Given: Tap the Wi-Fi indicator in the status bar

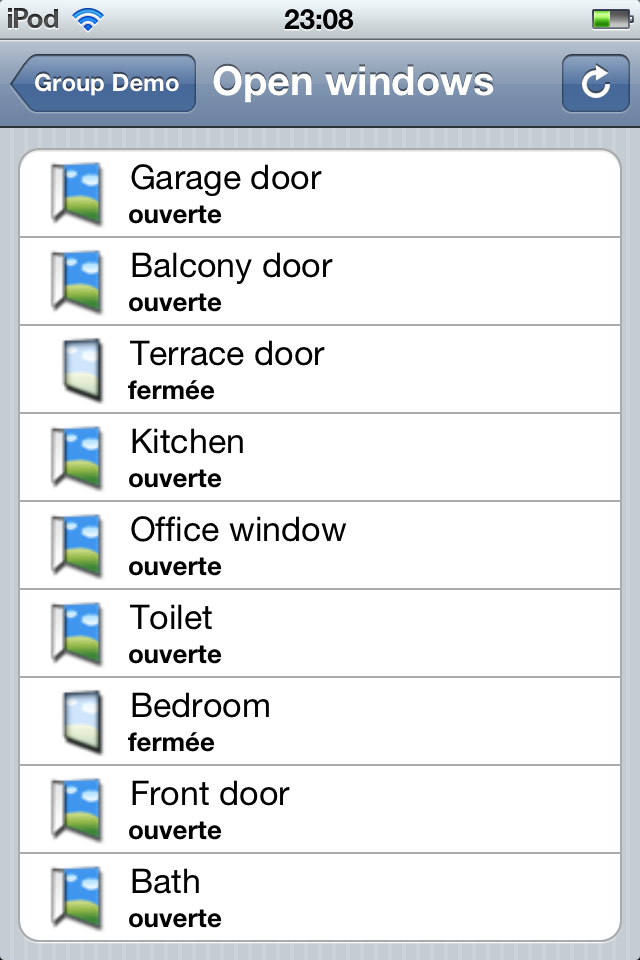Looking at the screenshot, I should 90,18.
